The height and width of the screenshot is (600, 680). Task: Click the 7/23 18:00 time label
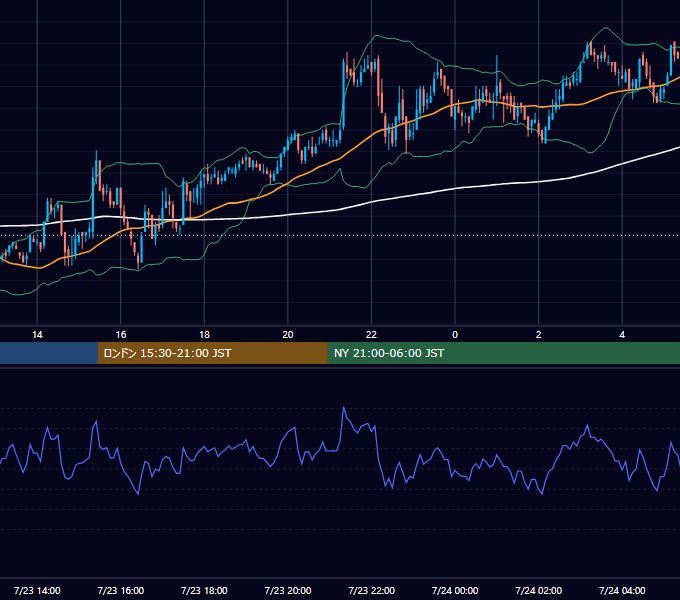(x=204, y=590)
